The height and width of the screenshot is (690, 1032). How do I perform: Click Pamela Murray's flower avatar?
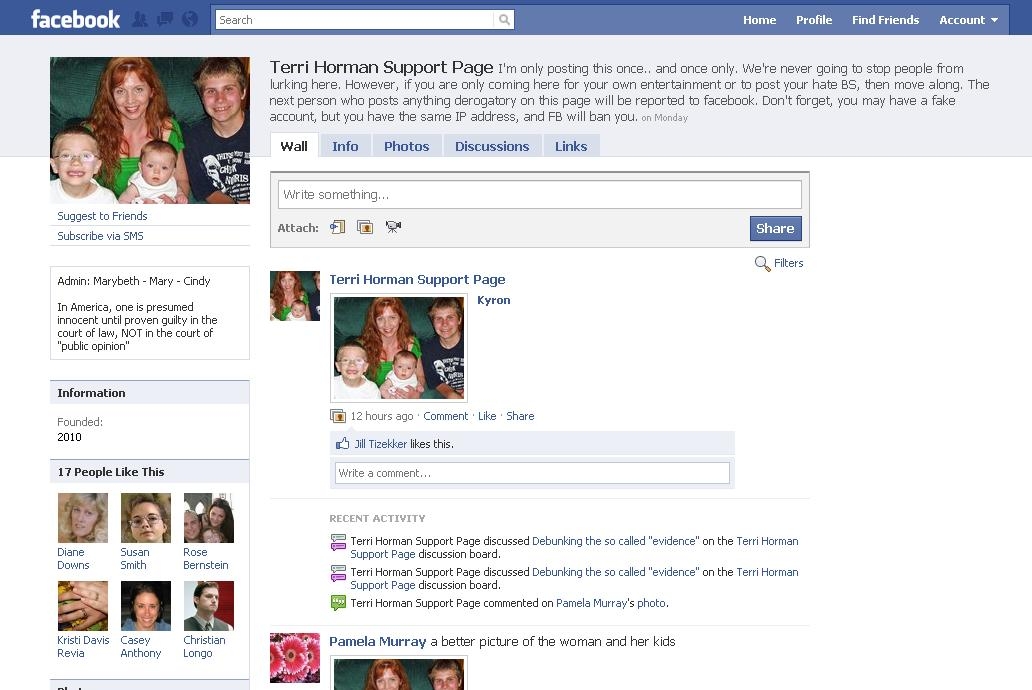295,658
